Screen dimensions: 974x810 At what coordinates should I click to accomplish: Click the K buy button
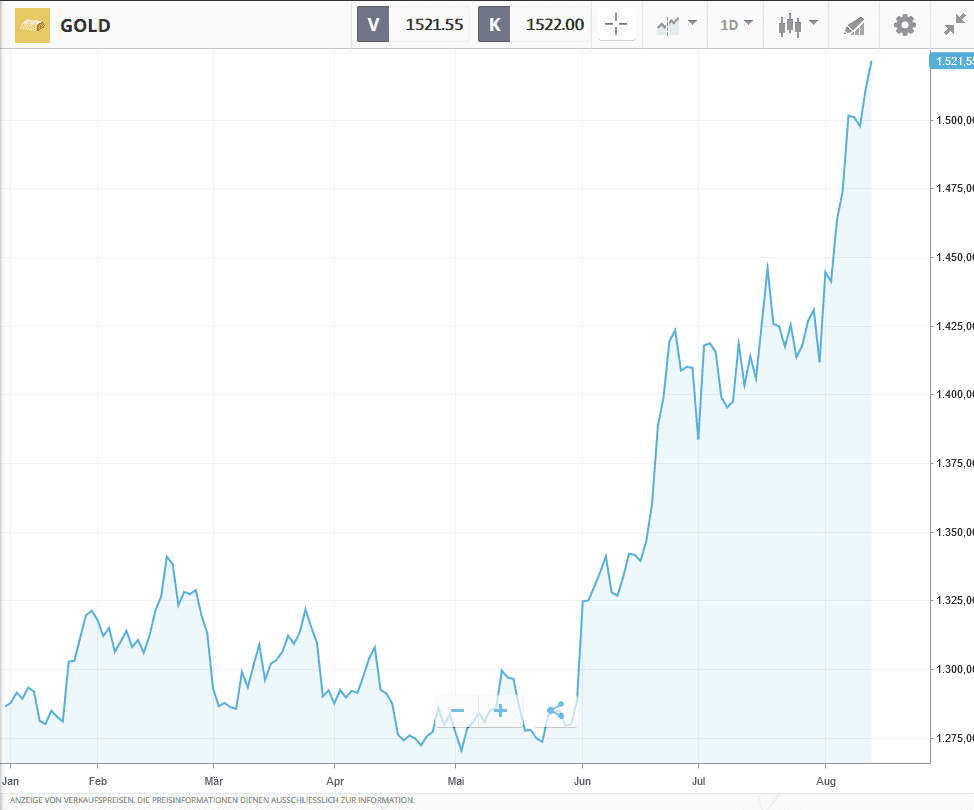(494, 25)
